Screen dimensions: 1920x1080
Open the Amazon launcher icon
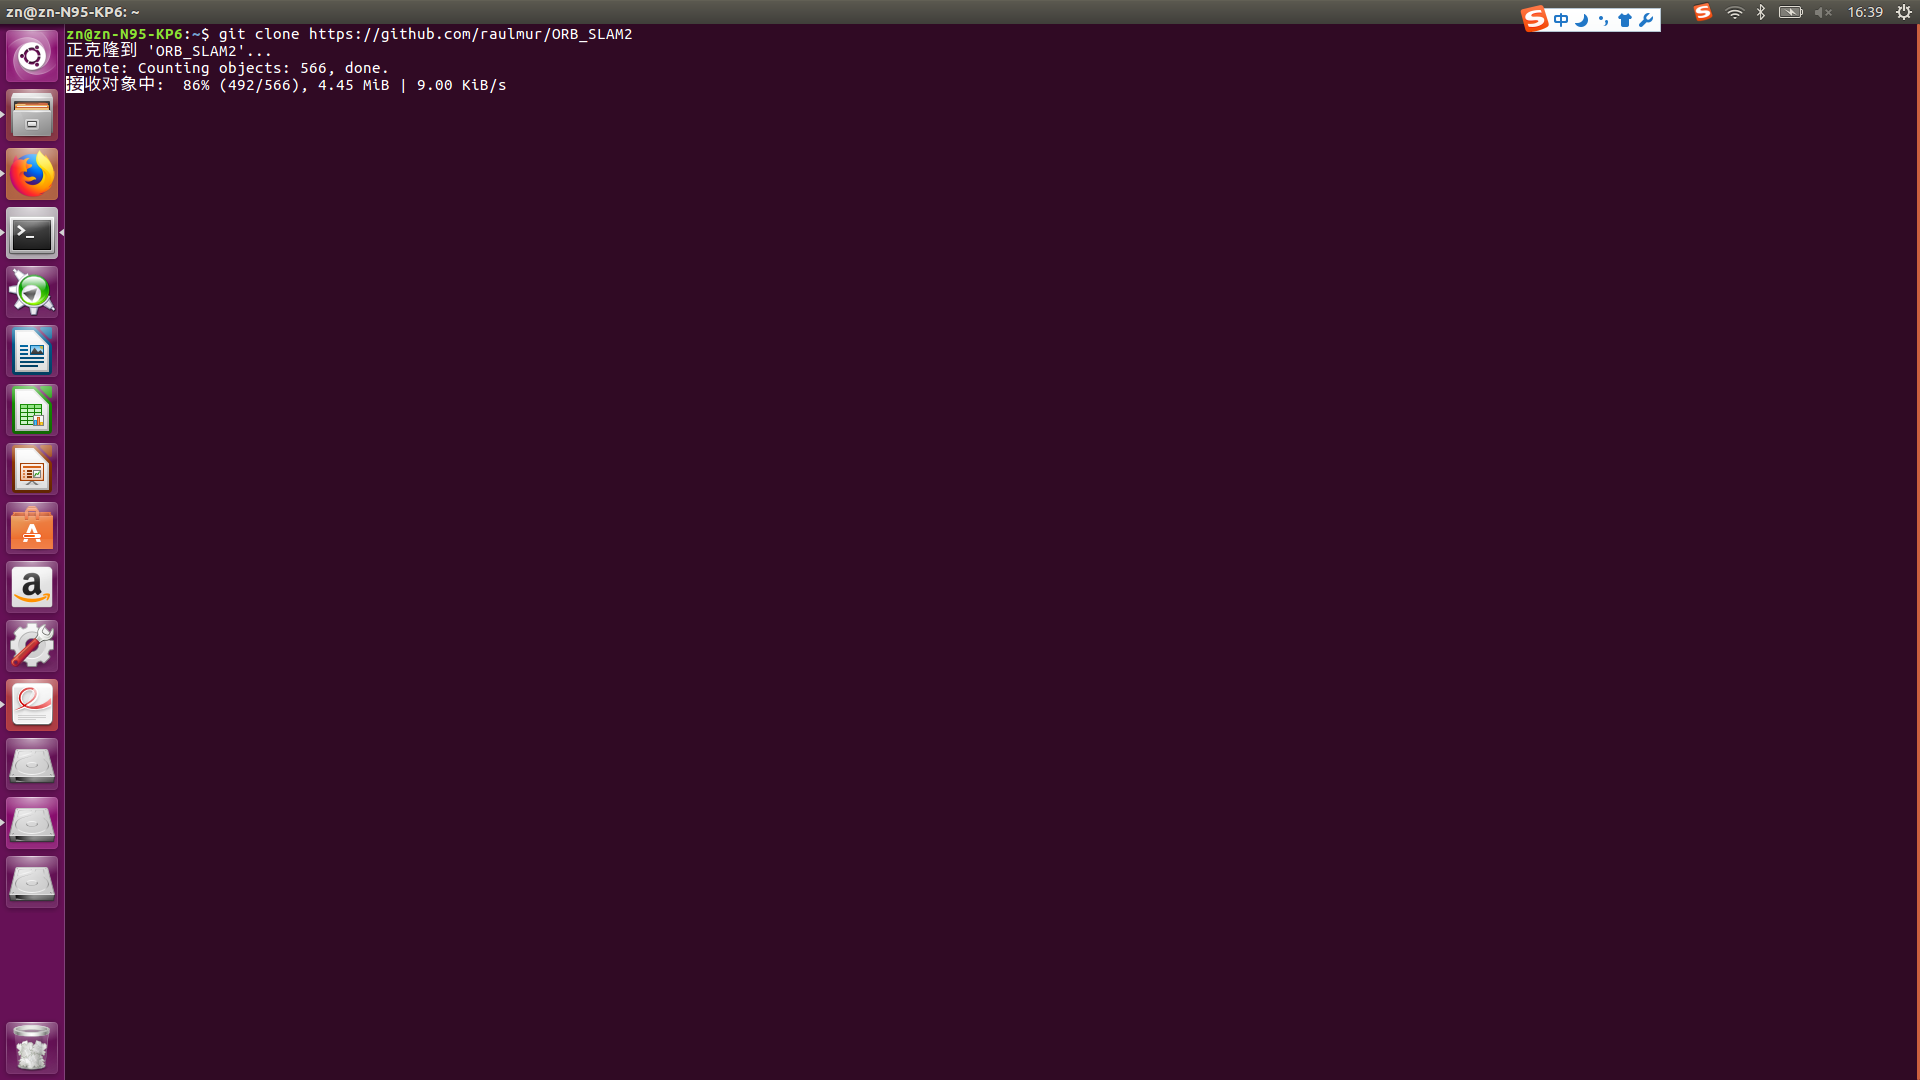pos(32,587)
